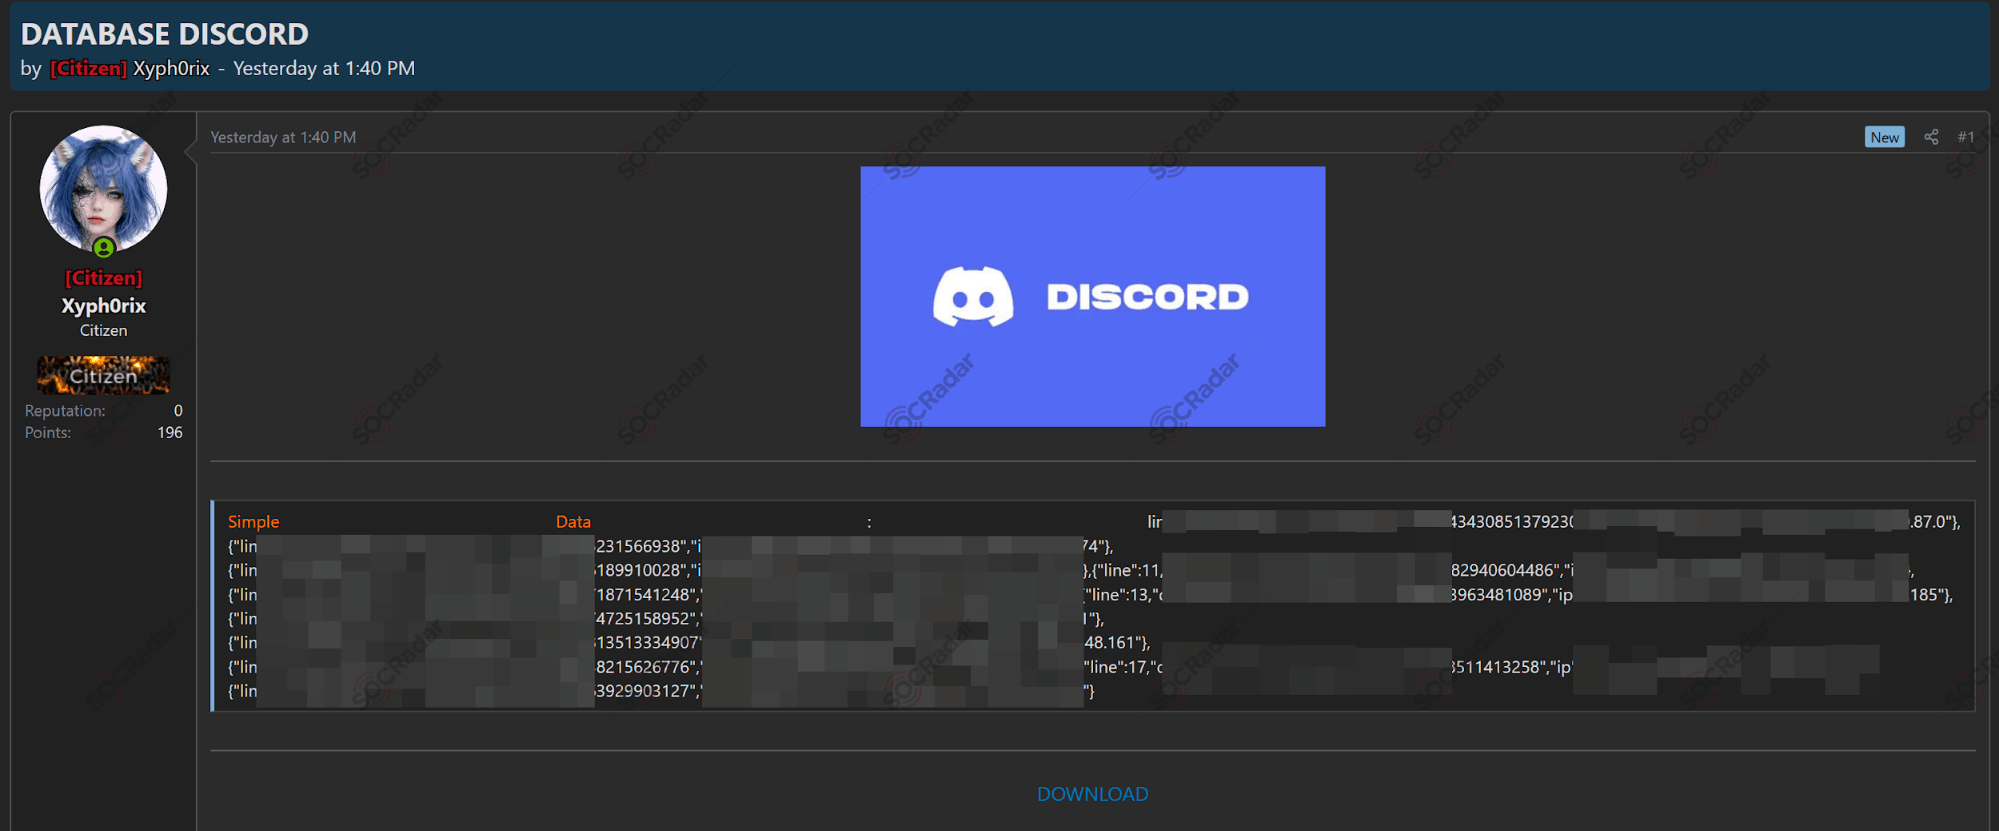Screen dimensions: 1999x831
Task: Click the Reputation value 0
Action: click(x=178, y=411)
